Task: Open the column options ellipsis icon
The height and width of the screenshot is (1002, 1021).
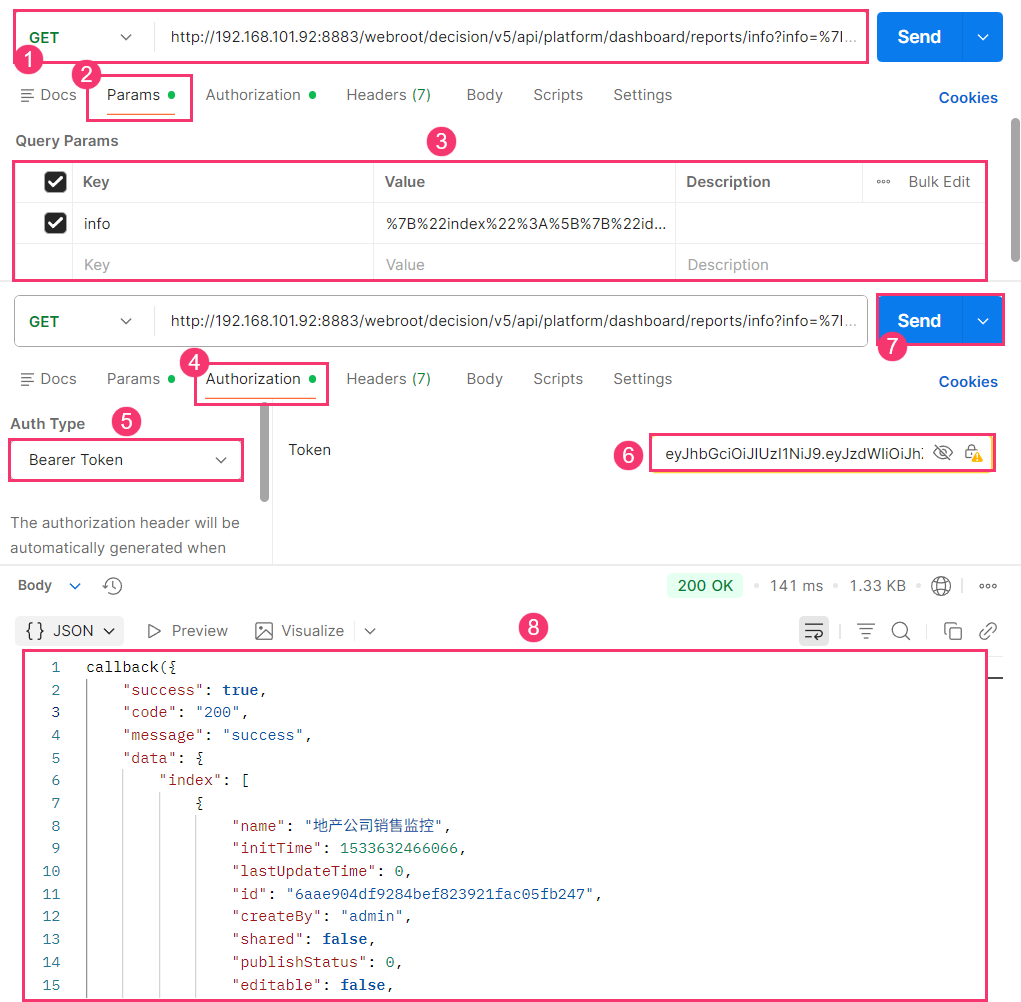Action: pos(883,182)
